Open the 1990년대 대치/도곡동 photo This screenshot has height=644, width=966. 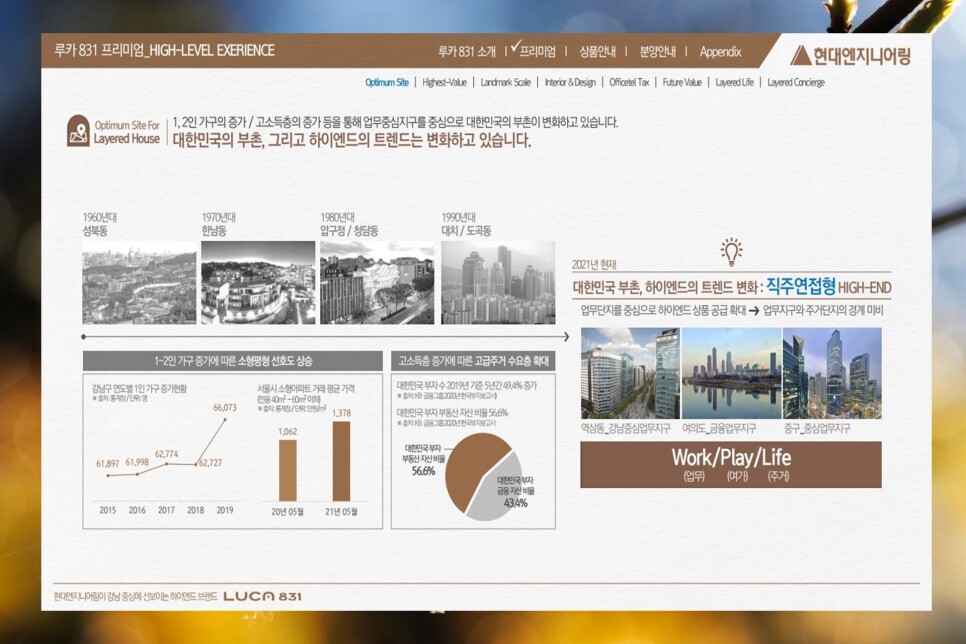pyautogui.click(x=498, y=282)
